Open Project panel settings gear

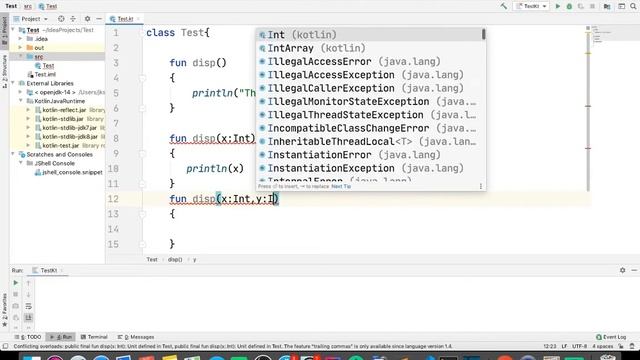tap(87, 19)
